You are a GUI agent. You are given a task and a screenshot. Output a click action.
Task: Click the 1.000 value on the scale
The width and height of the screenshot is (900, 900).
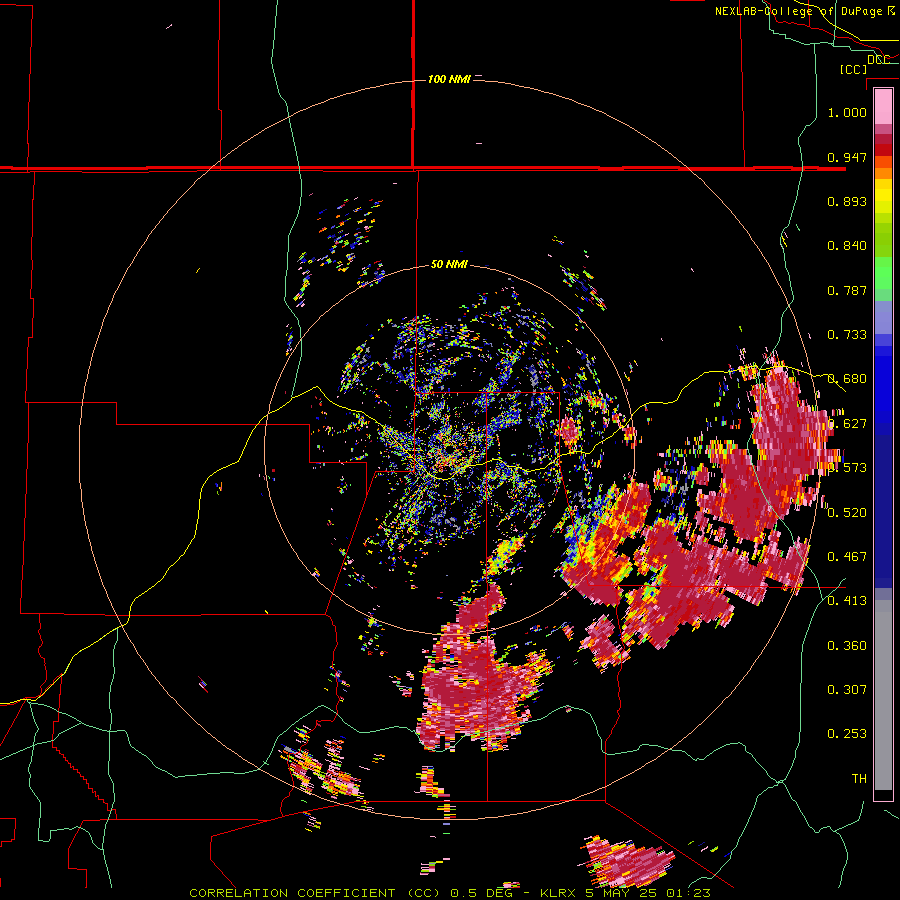coord(847,112)
